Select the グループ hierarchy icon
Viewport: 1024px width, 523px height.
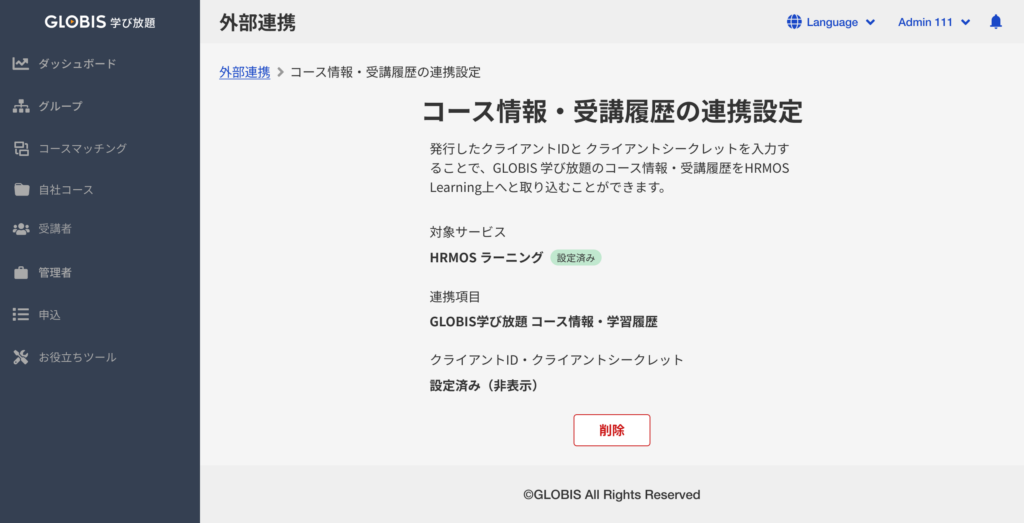20,106
